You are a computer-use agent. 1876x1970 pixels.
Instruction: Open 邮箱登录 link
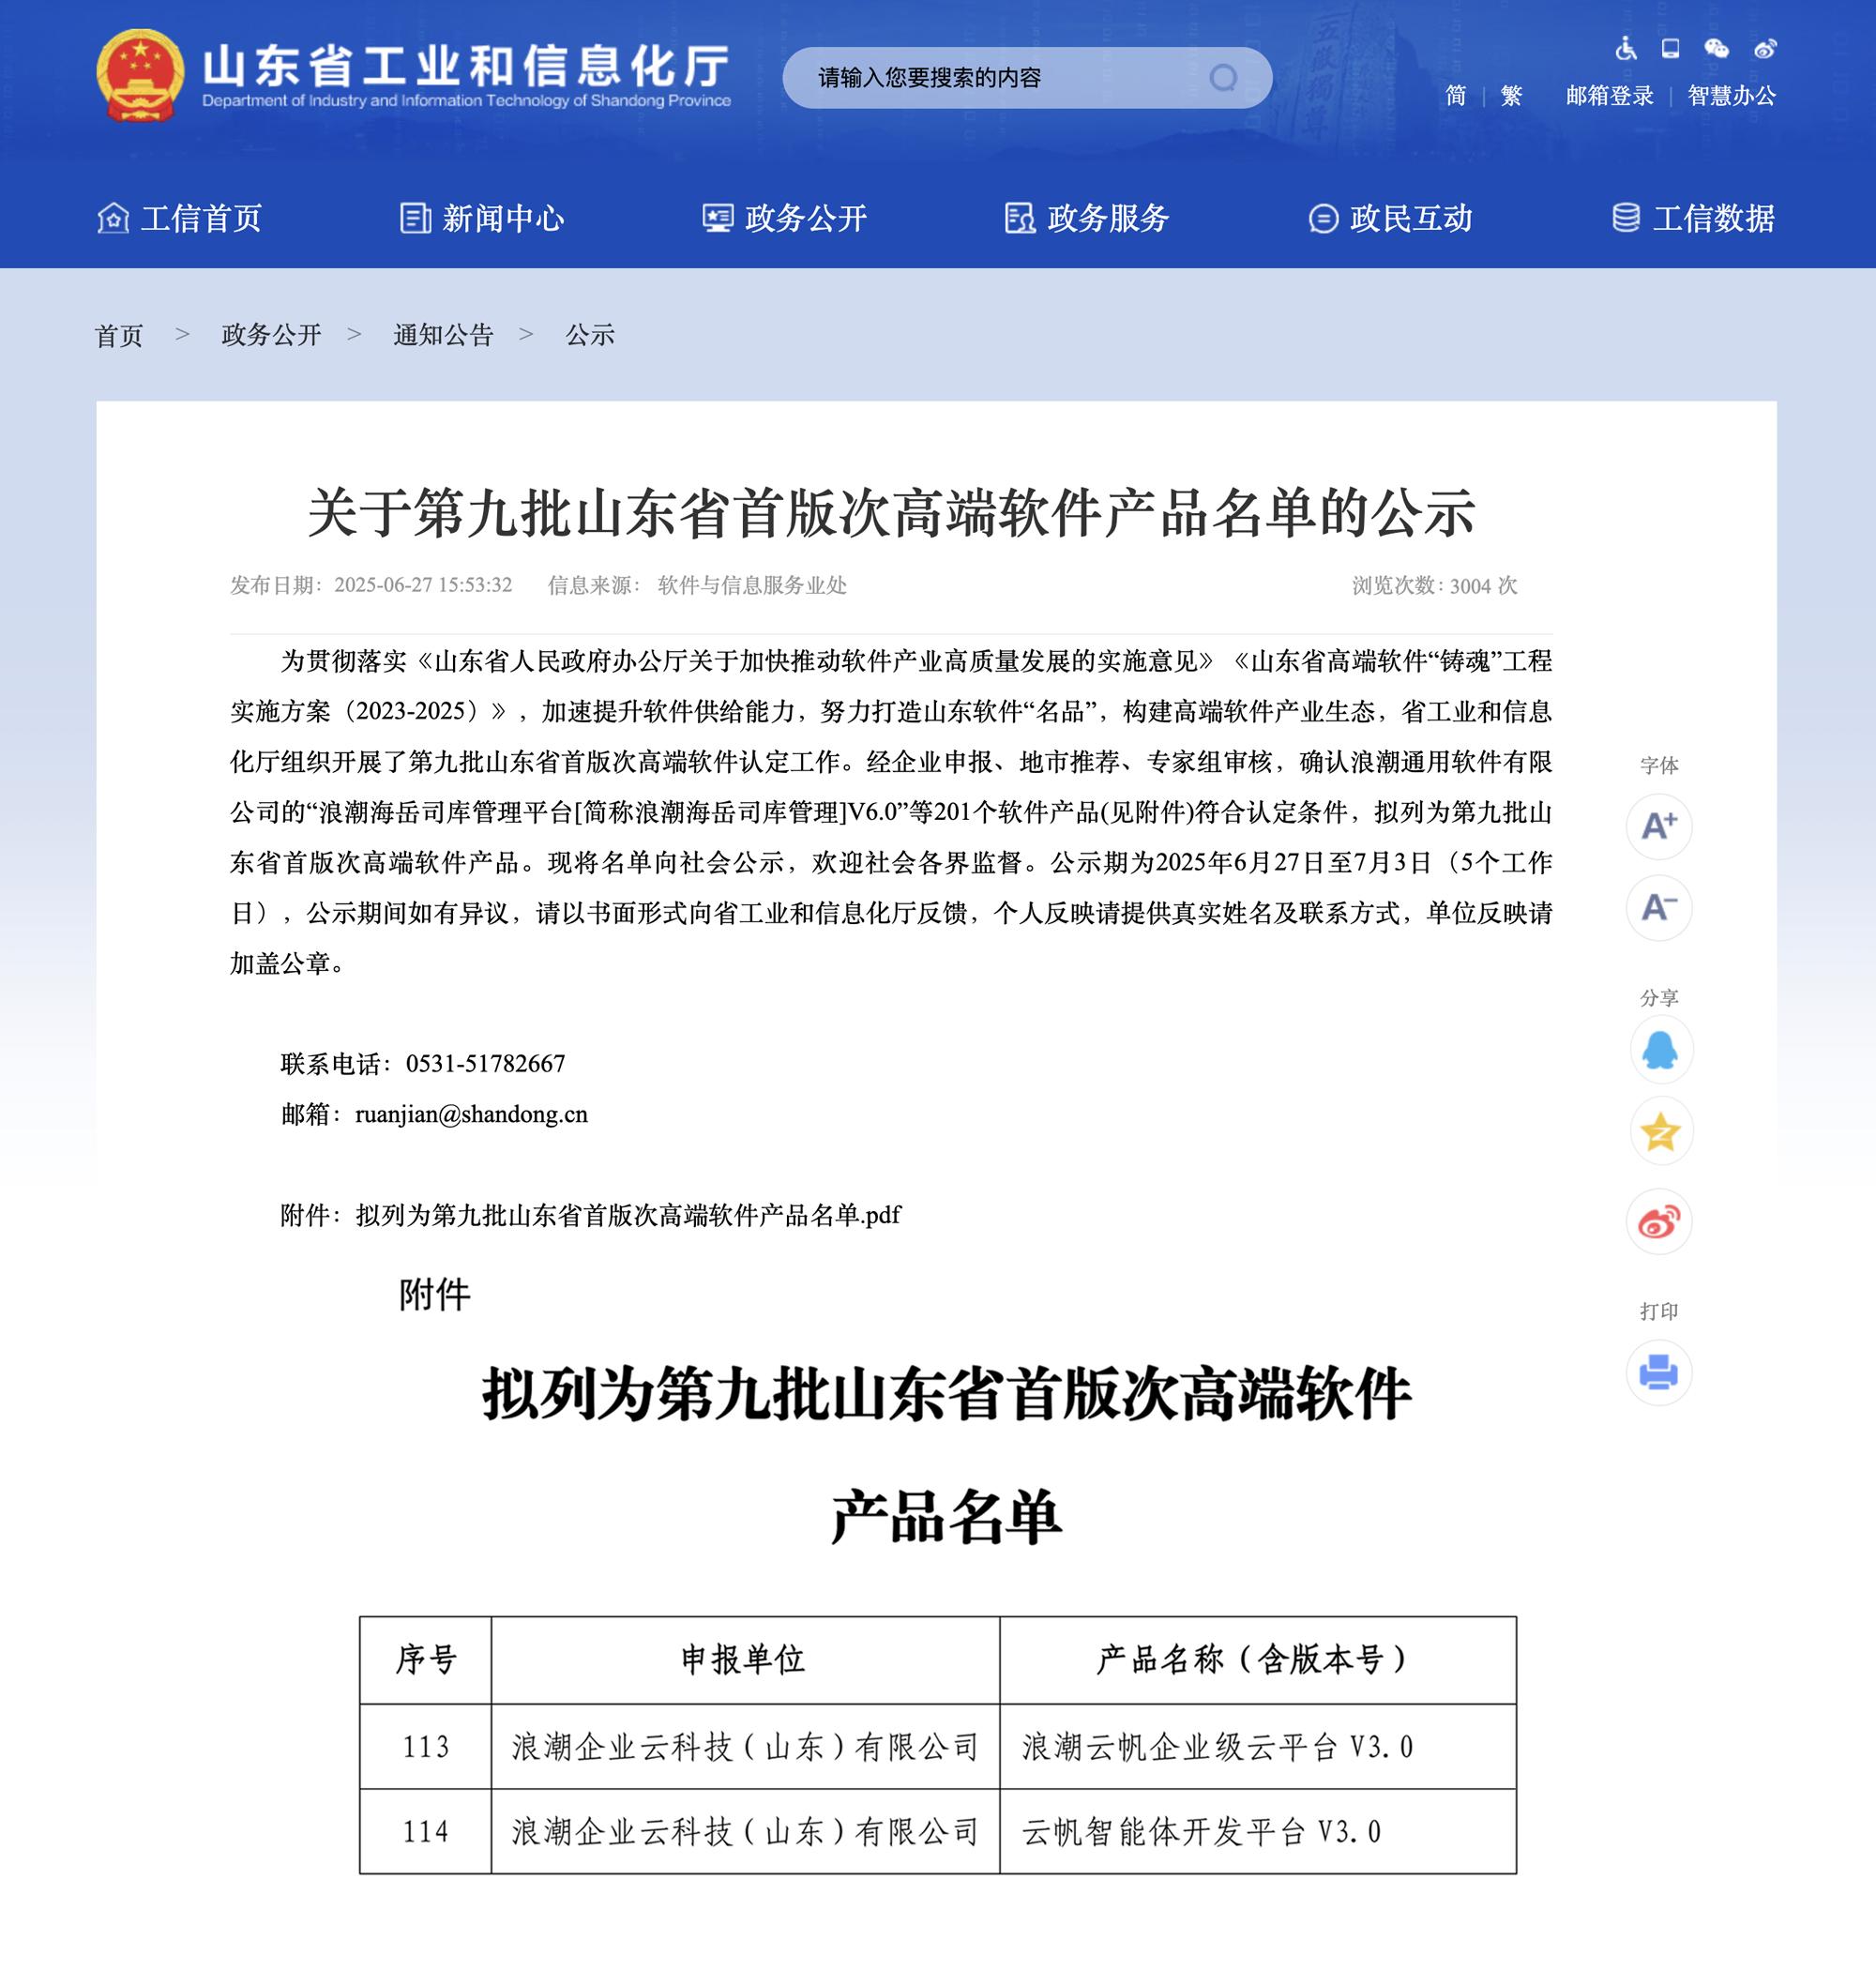pyautogui.click(x=1609, y=96)
